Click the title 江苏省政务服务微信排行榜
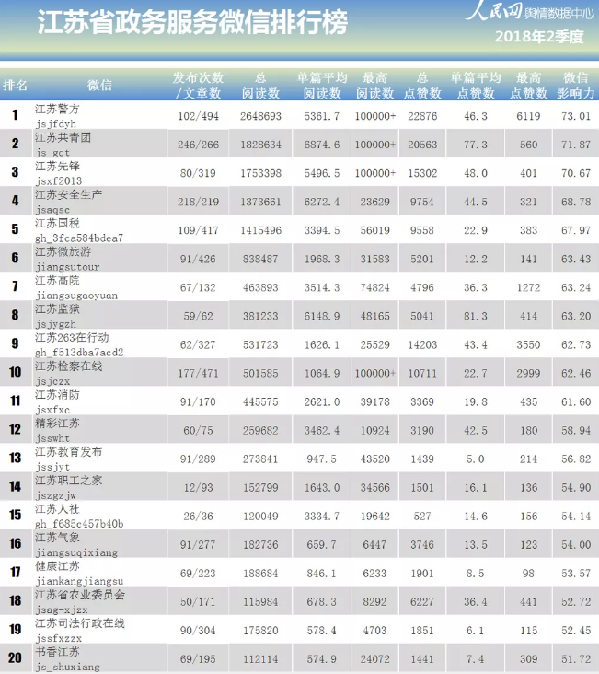Viewport: 599px width, 674px height. pyautogui.click(x=193, y=22)
